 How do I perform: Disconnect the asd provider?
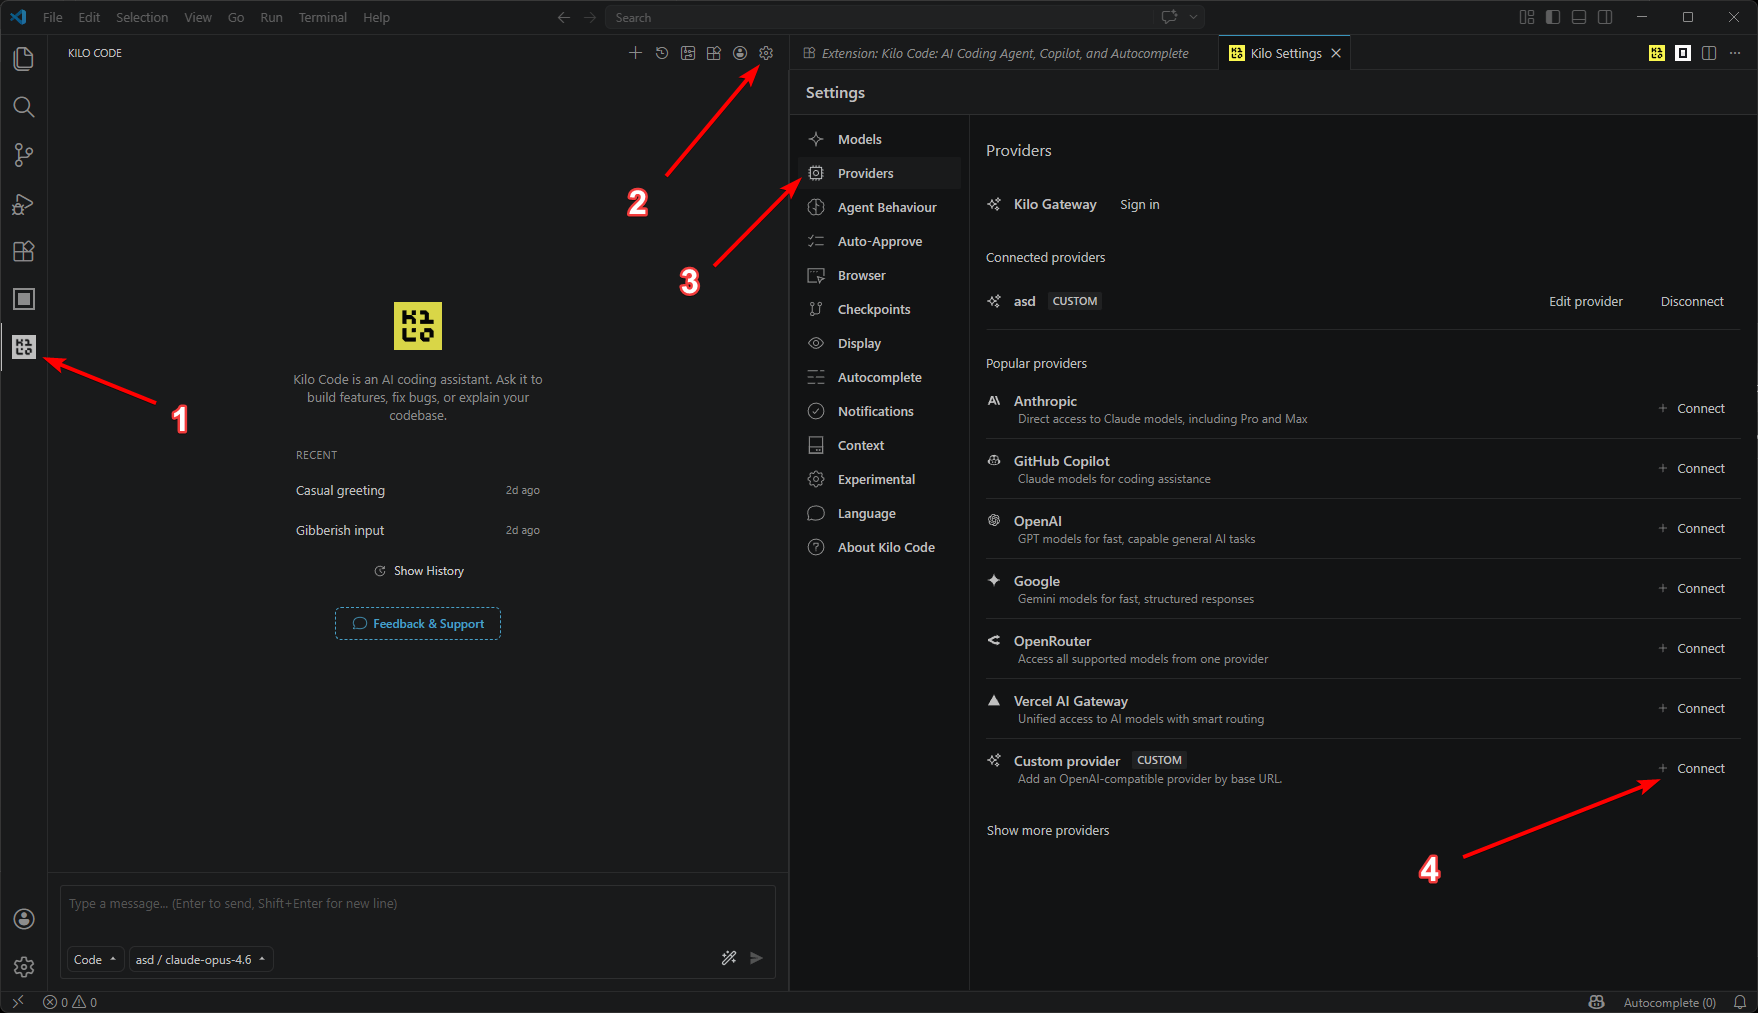coord(1692,301)
